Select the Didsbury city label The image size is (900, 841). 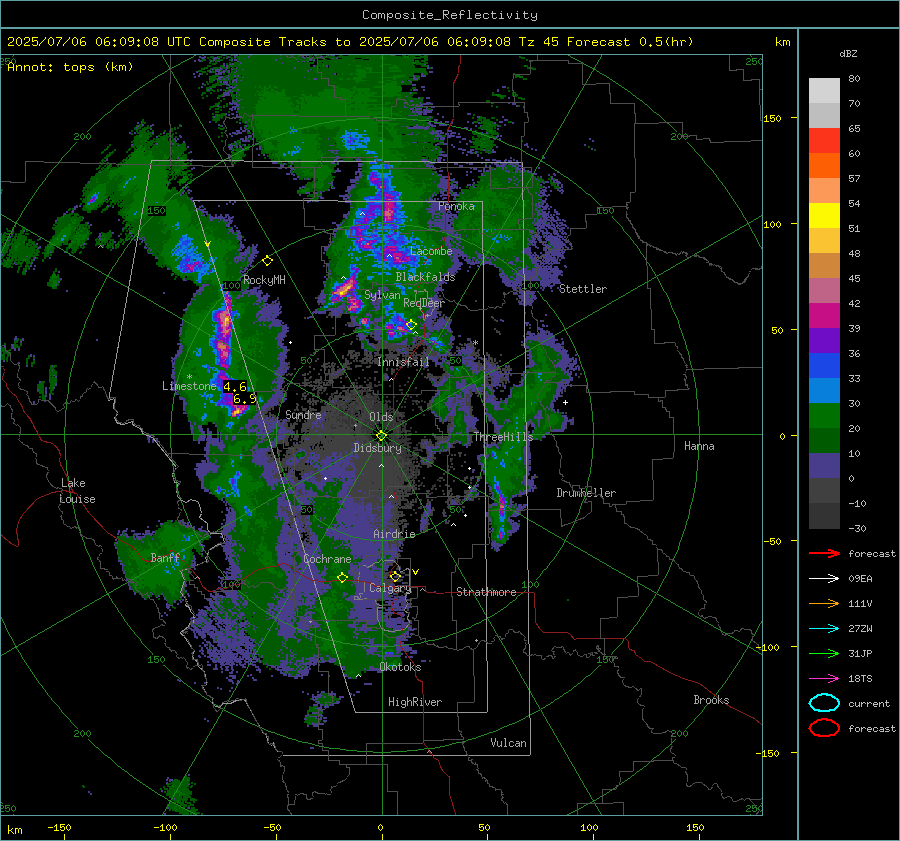click(378, 448)
